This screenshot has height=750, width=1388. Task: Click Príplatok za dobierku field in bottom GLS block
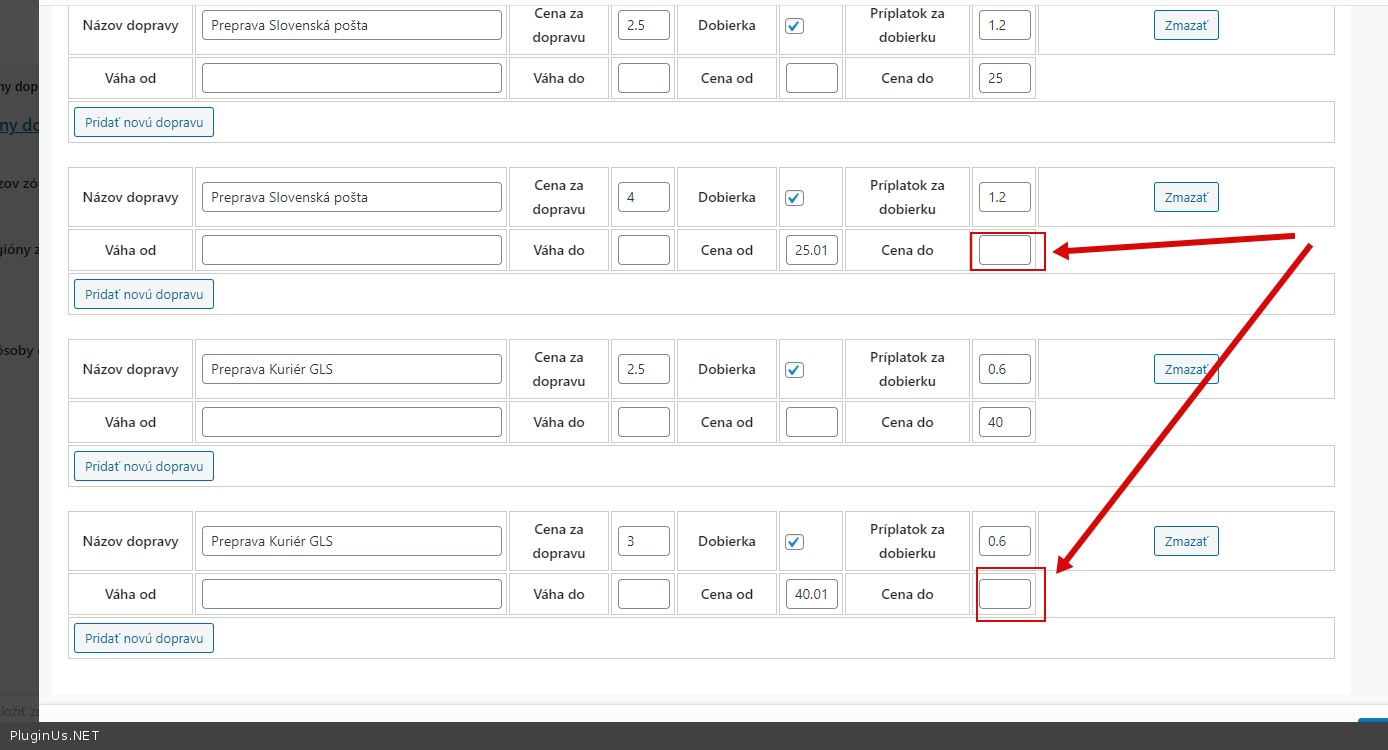tap(1004, 541)
